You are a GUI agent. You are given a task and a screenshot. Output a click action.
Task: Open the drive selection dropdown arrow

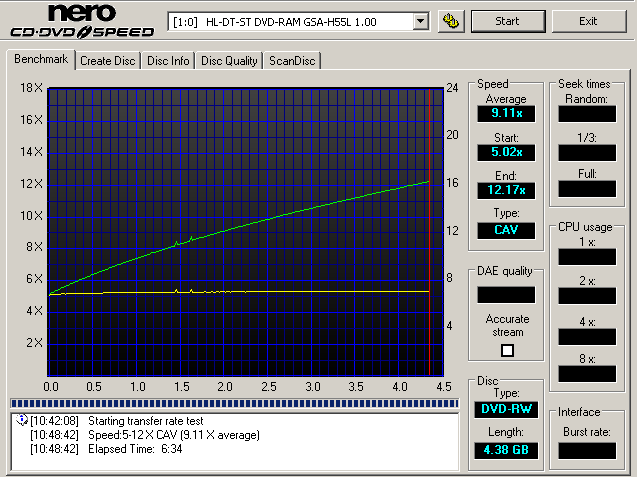click(x=421, y=21)
